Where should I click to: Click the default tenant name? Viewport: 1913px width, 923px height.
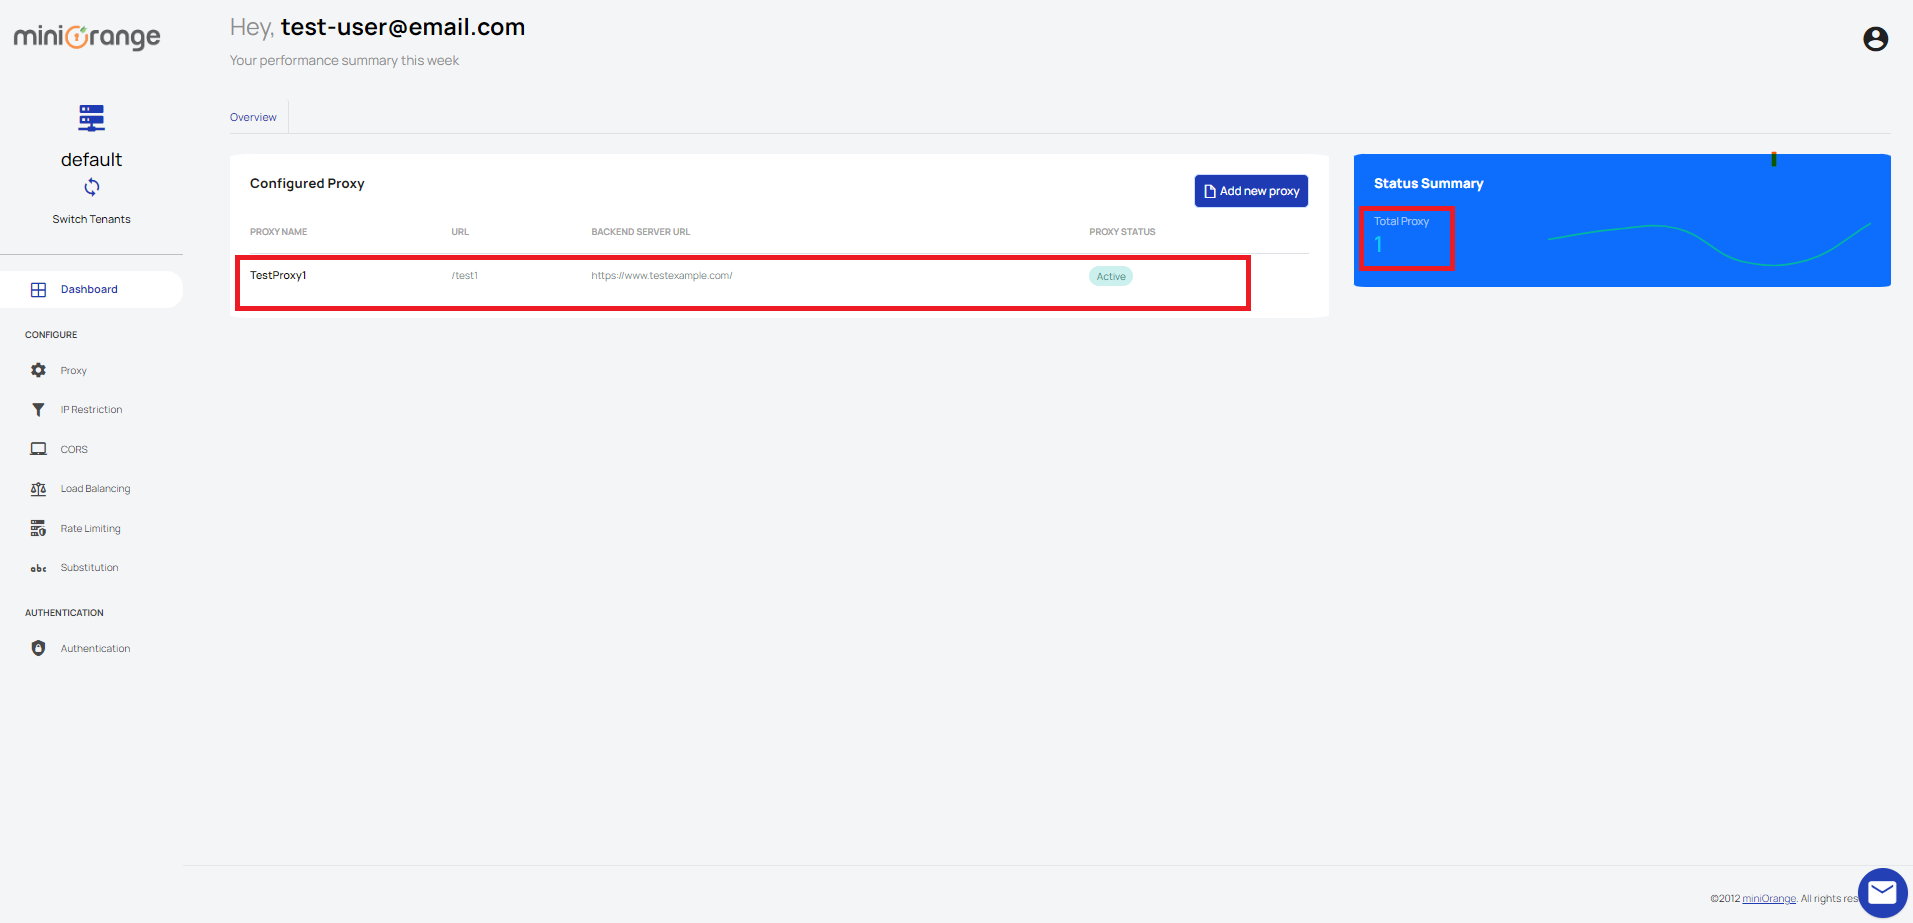click(91, 159)
